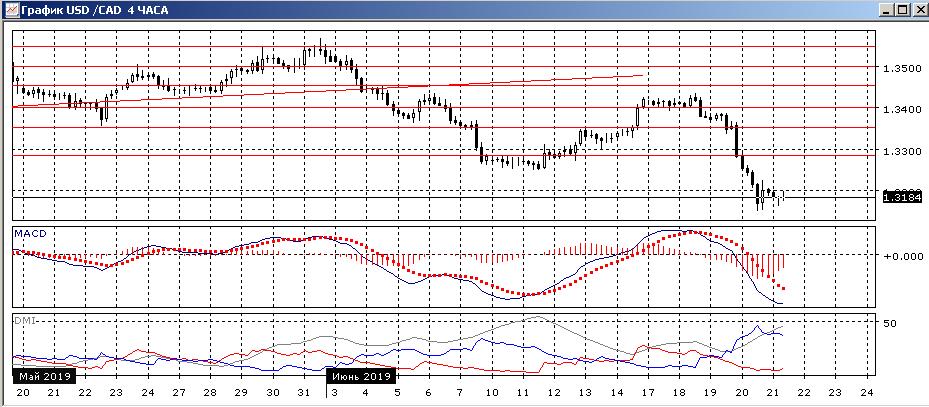Click the 1.3300 price axis label

point(896,151)
